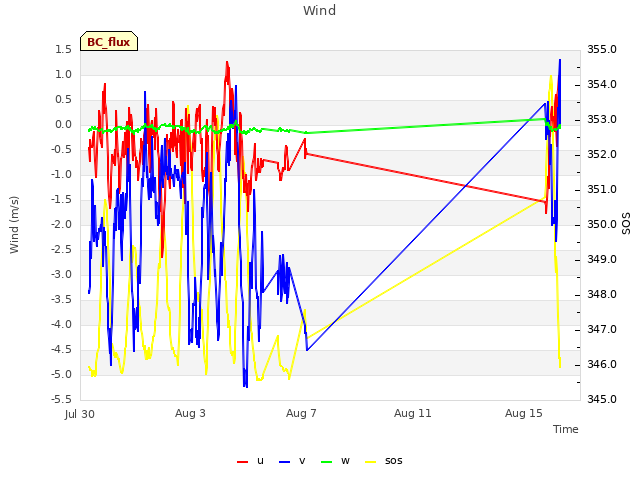Click the '350.0' right axis value
The width and height of the screenshot is (640, 480).
pyautogui.click(x=602, y=224)
